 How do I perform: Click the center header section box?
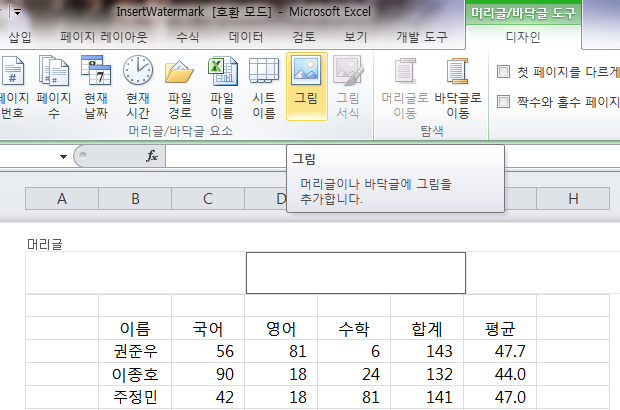[x=356, y=273]
